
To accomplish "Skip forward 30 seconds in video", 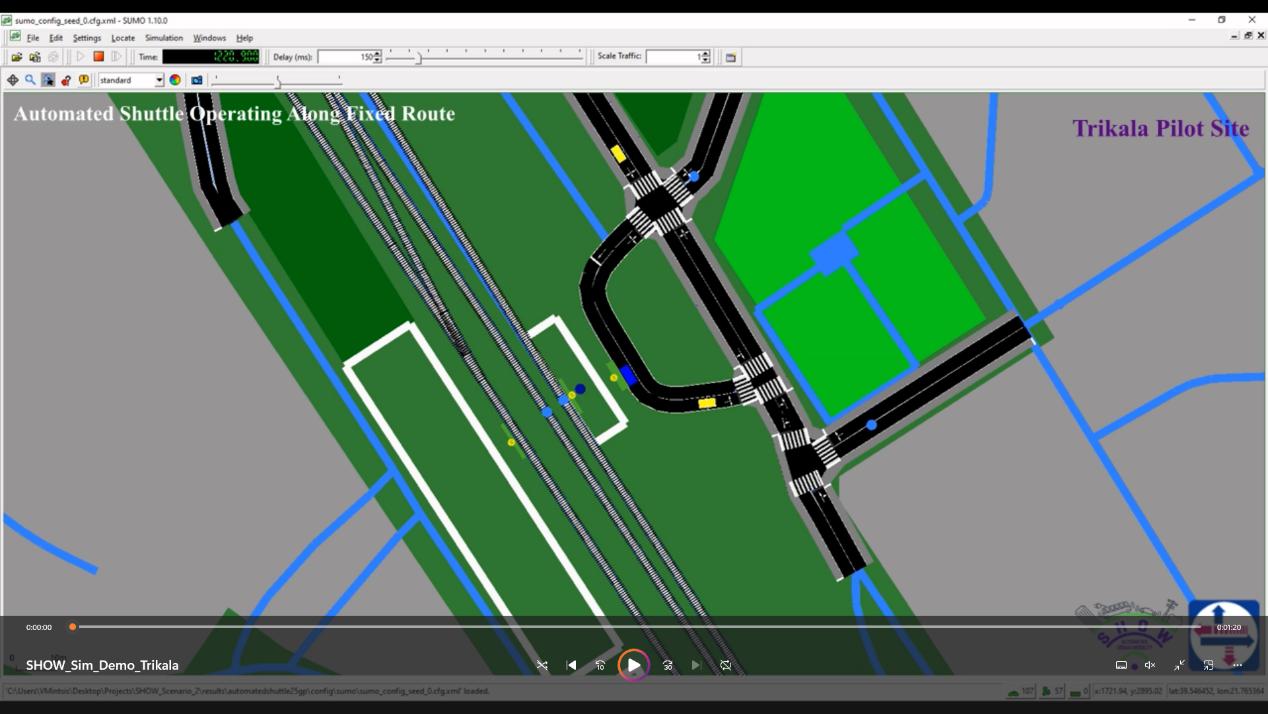I will tap(668, 665).
